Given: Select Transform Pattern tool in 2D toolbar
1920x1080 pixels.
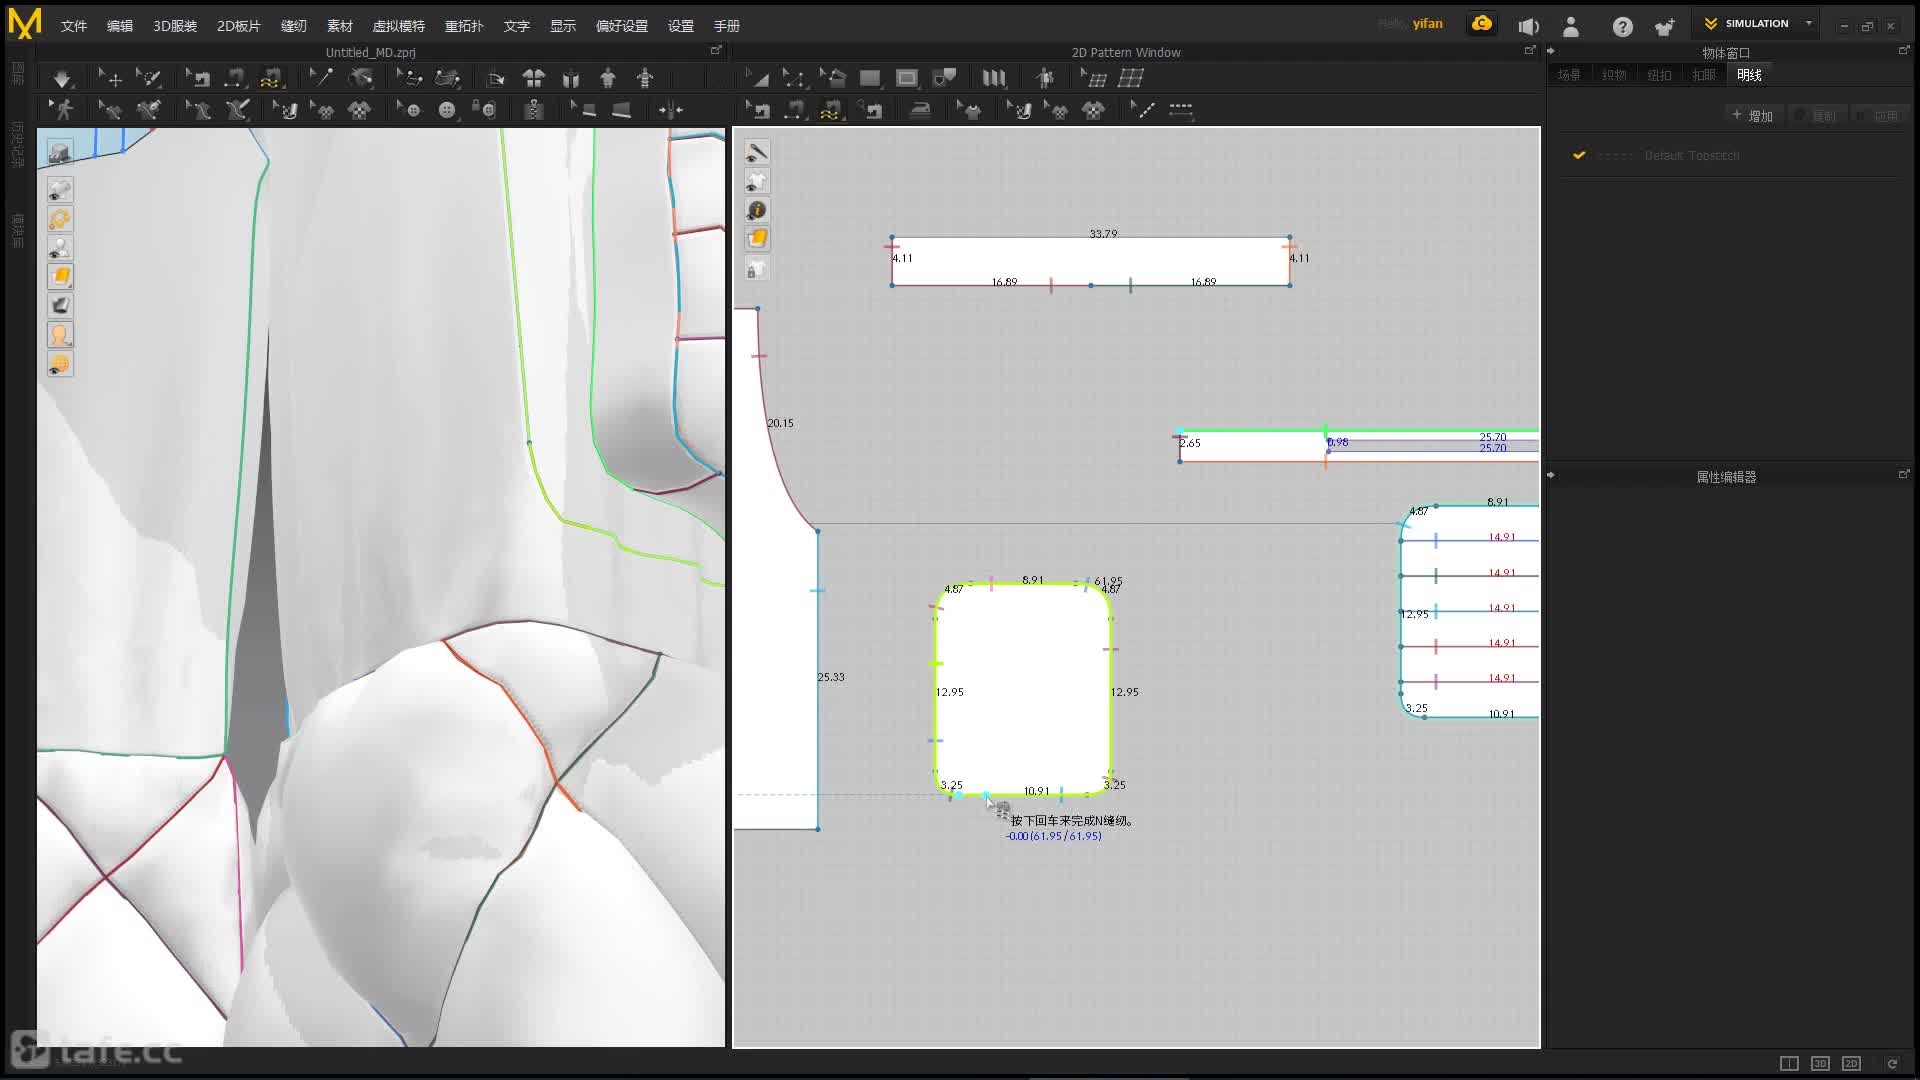Looking at the screenshot, I should tap(757, 79).
